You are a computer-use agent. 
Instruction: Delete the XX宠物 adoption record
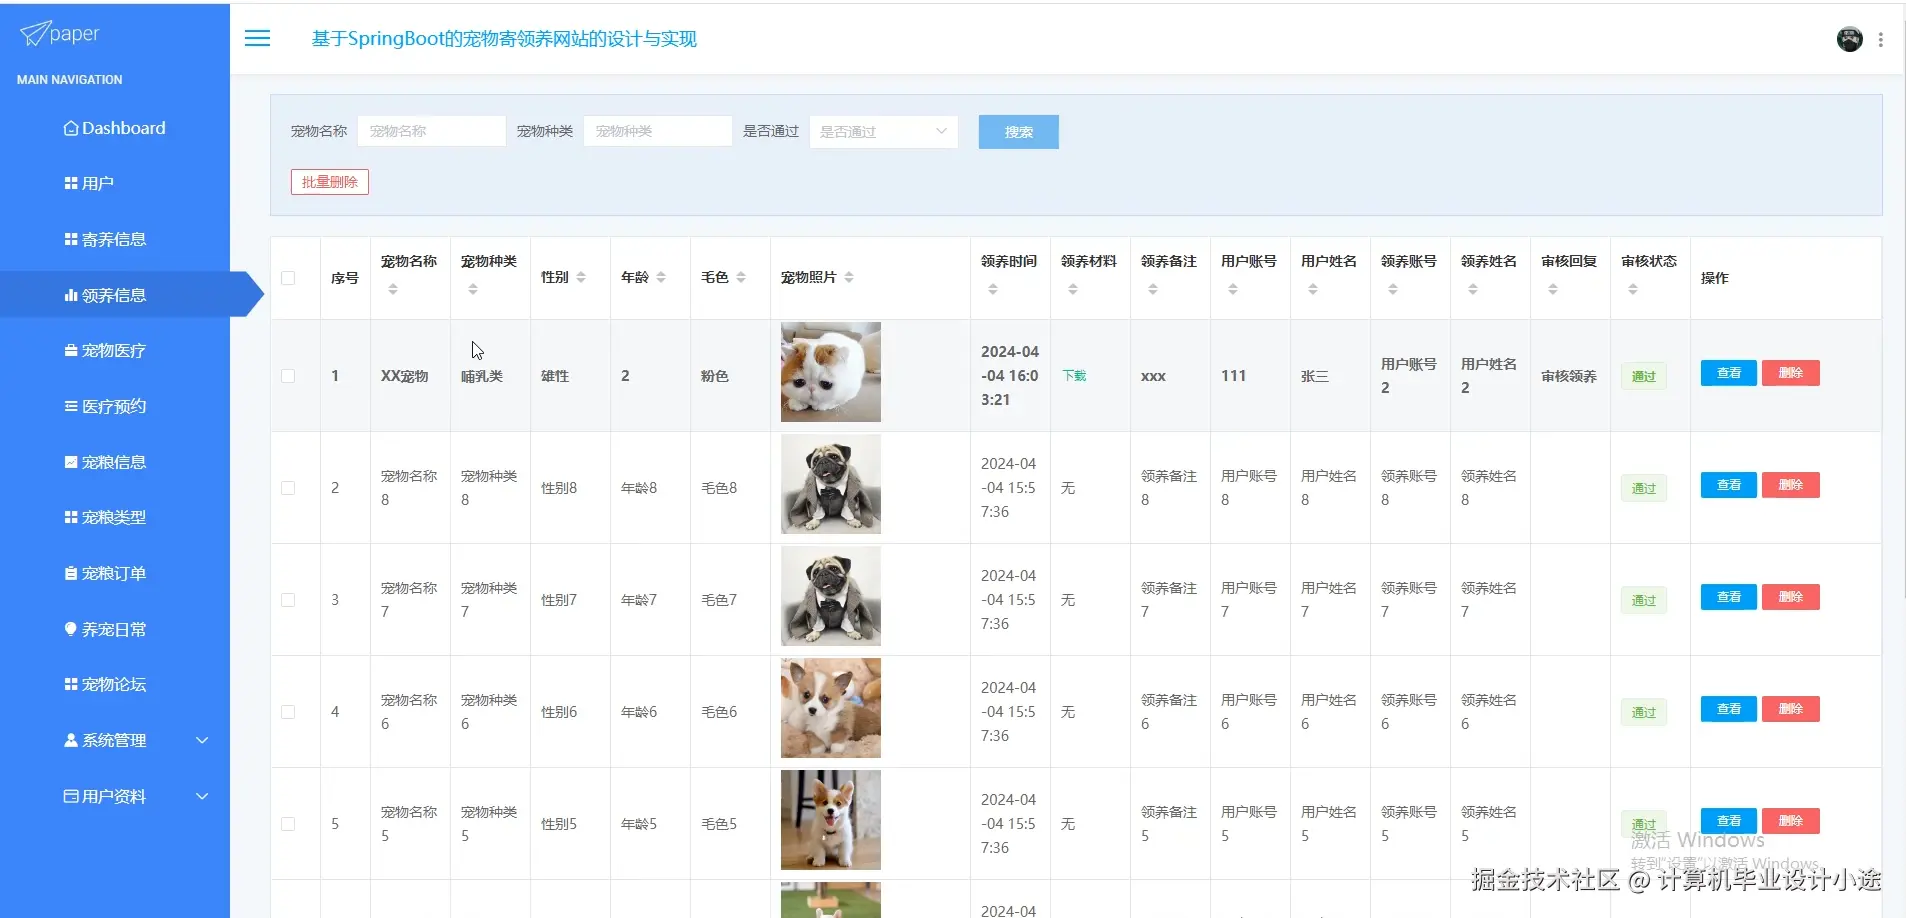coord(1790,373)
